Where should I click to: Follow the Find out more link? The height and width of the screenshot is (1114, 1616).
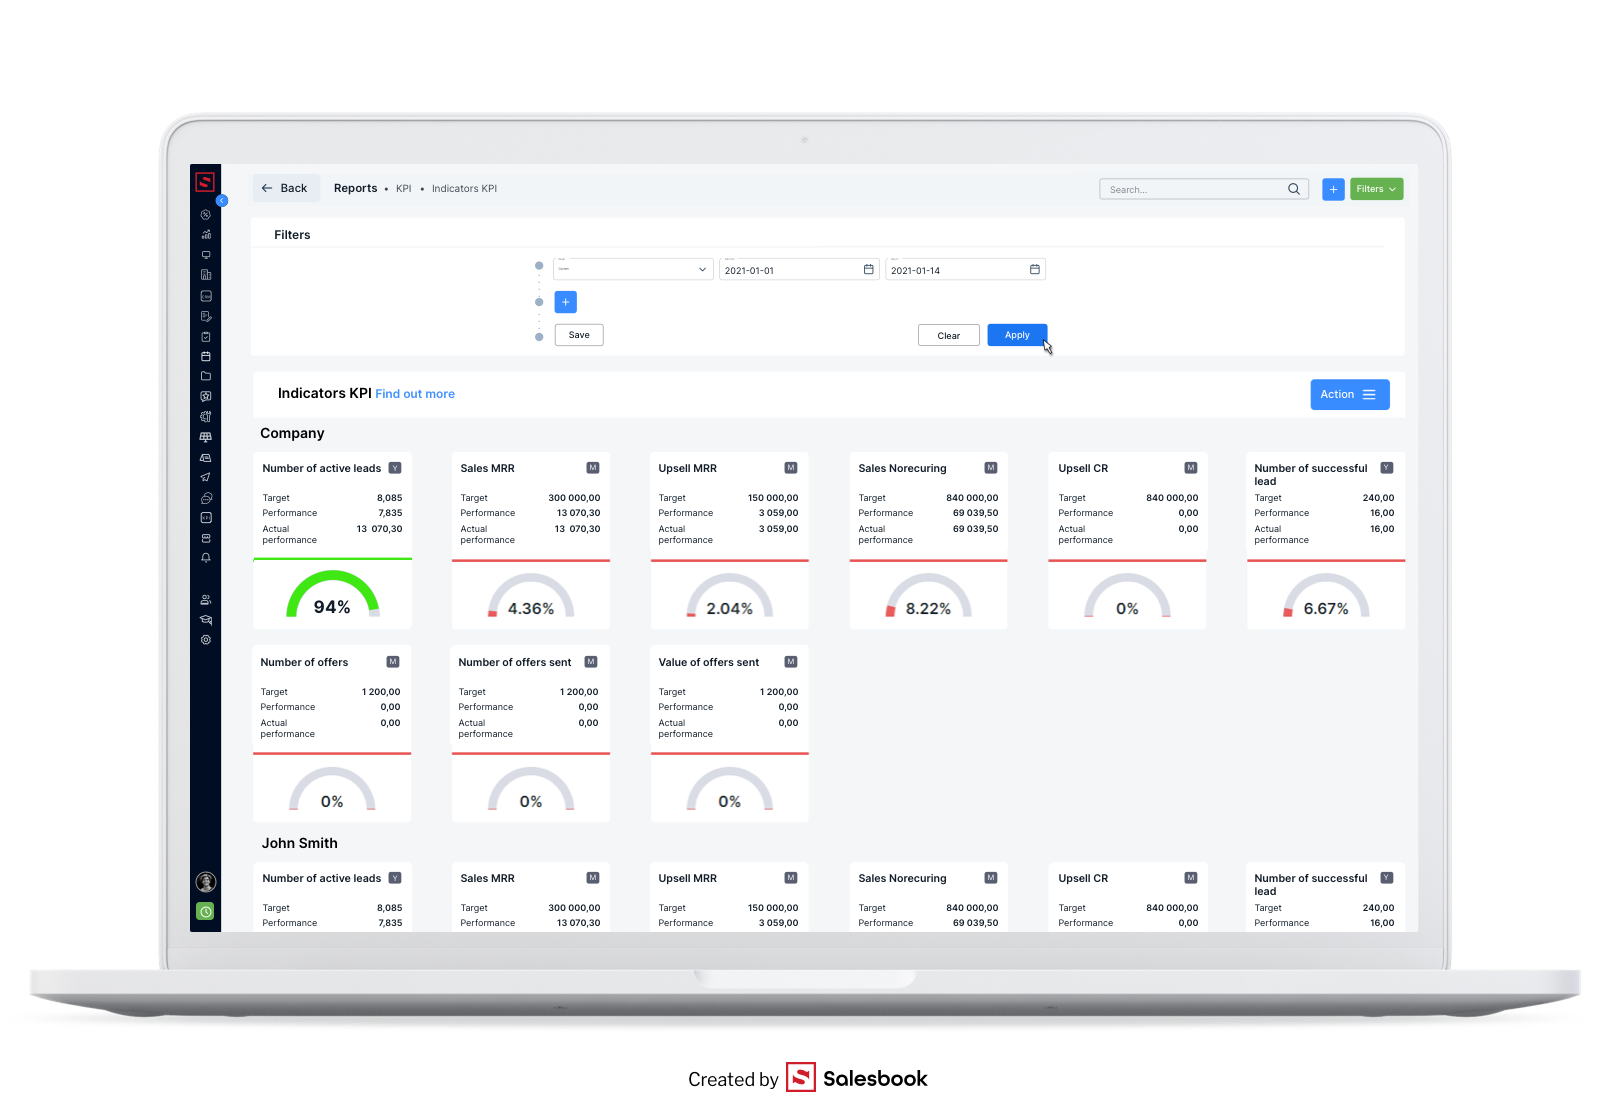tap(415, 394)
